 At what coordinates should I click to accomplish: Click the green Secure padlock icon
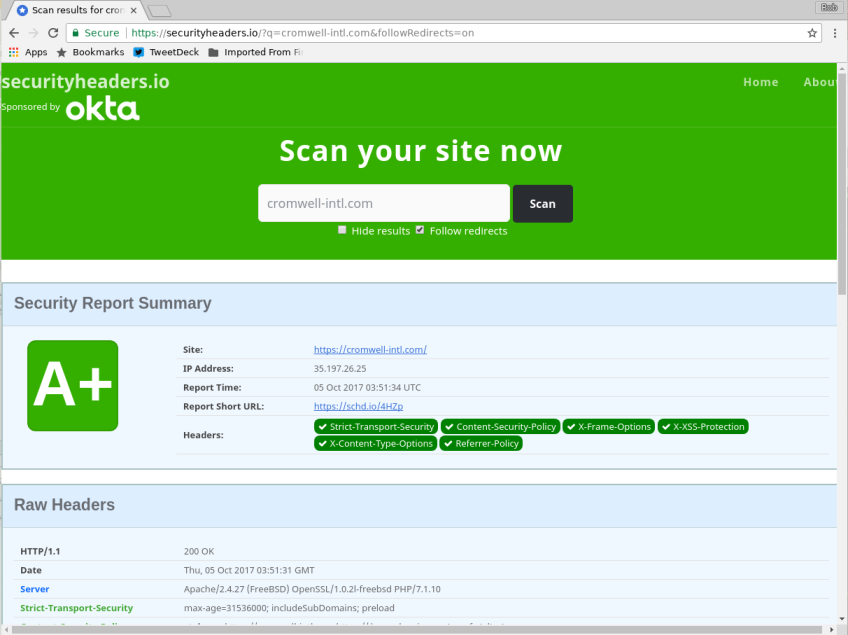click(76, 33)
